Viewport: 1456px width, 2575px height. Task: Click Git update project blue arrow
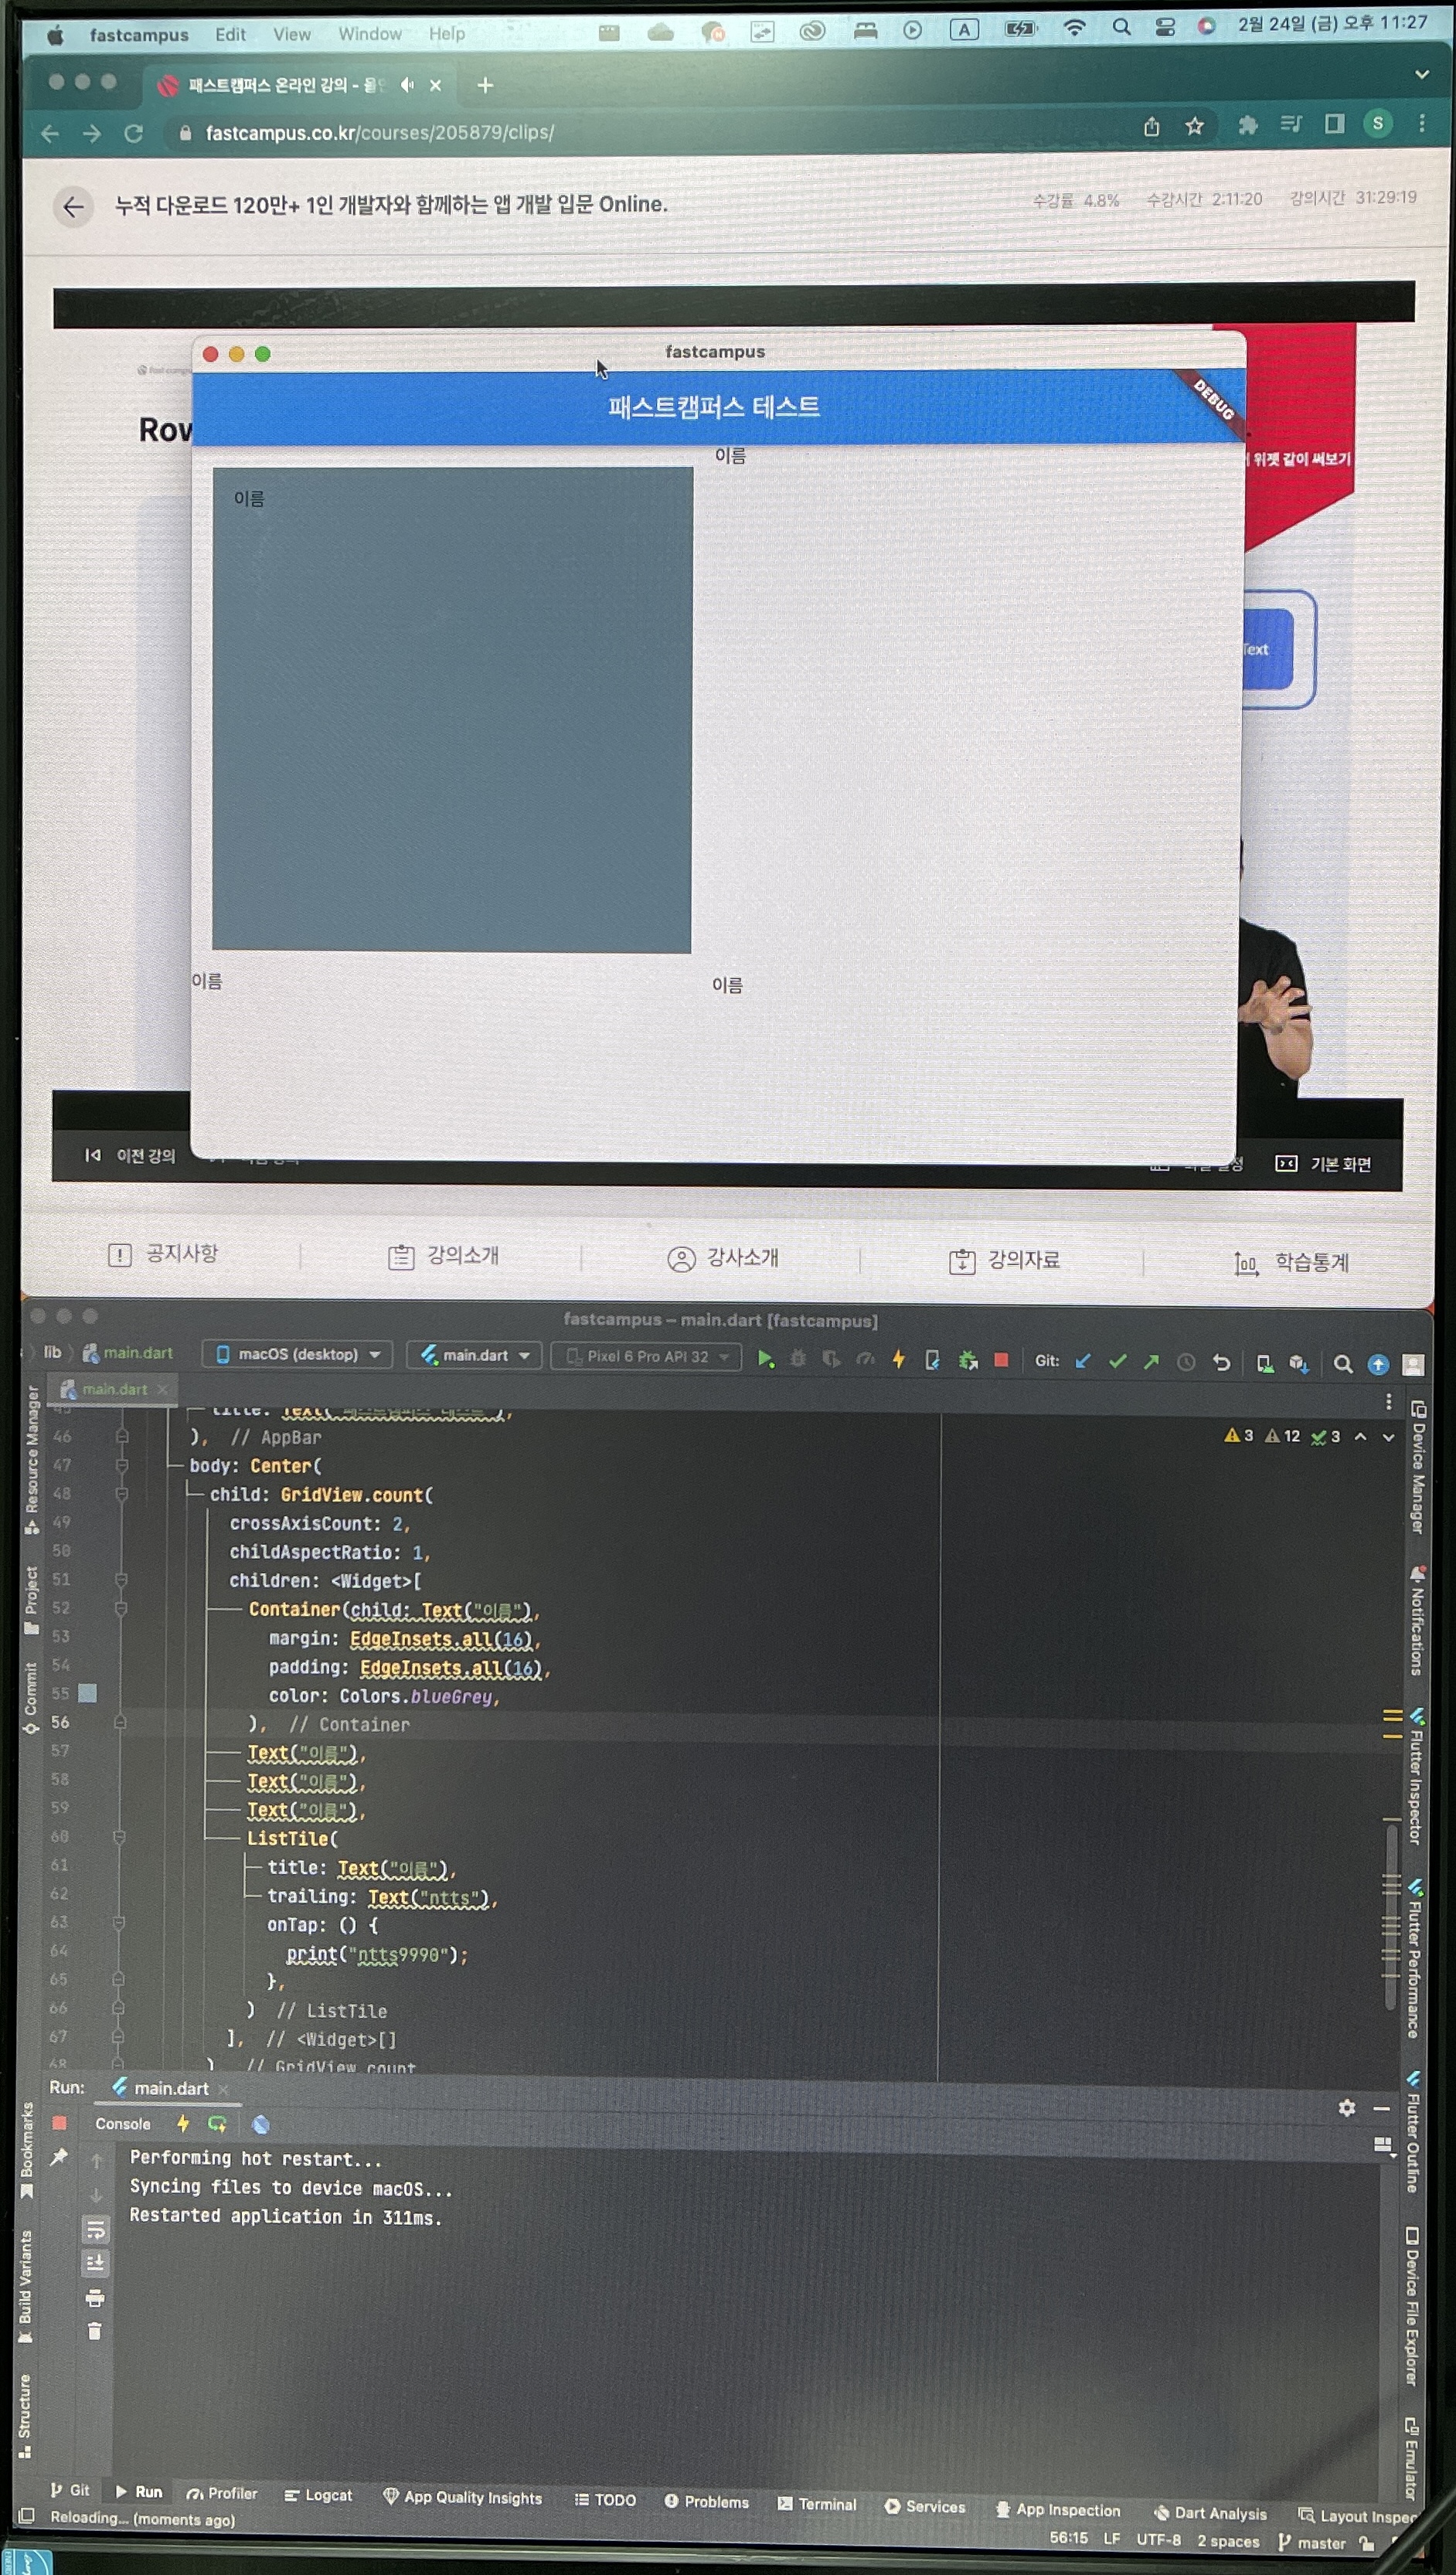click(1083, 1361)
